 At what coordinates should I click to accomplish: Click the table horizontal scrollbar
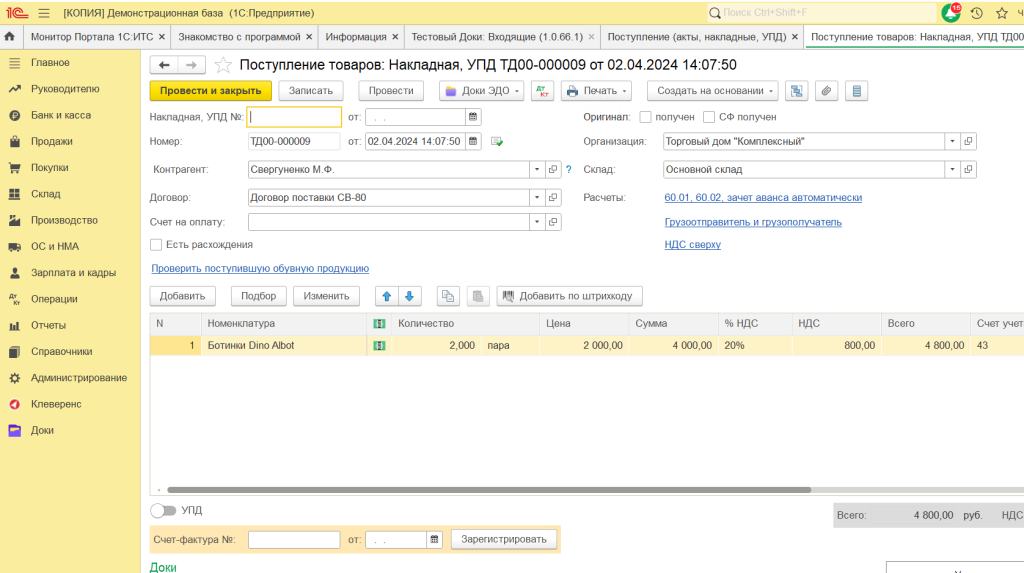pyautogui.click(x=488, y=489)
